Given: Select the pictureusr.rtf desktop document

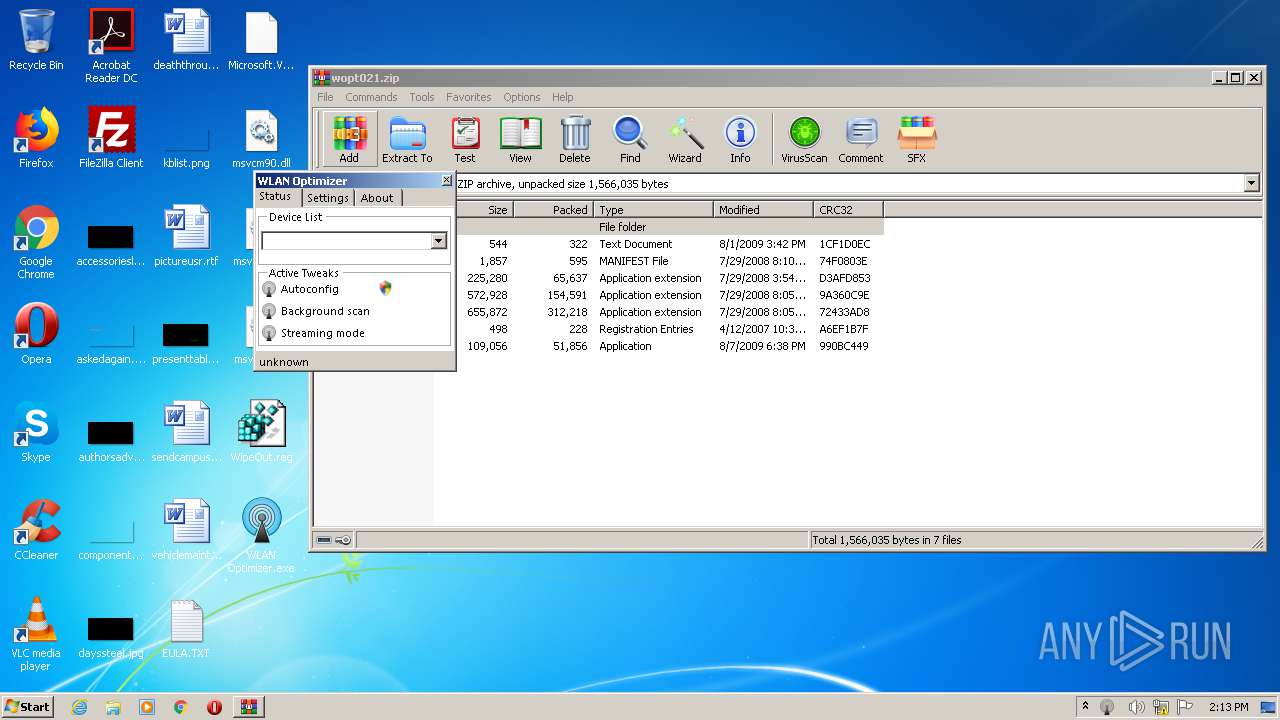Looking at the screenshot, I should pyautogui.click(x=186, y=236).
